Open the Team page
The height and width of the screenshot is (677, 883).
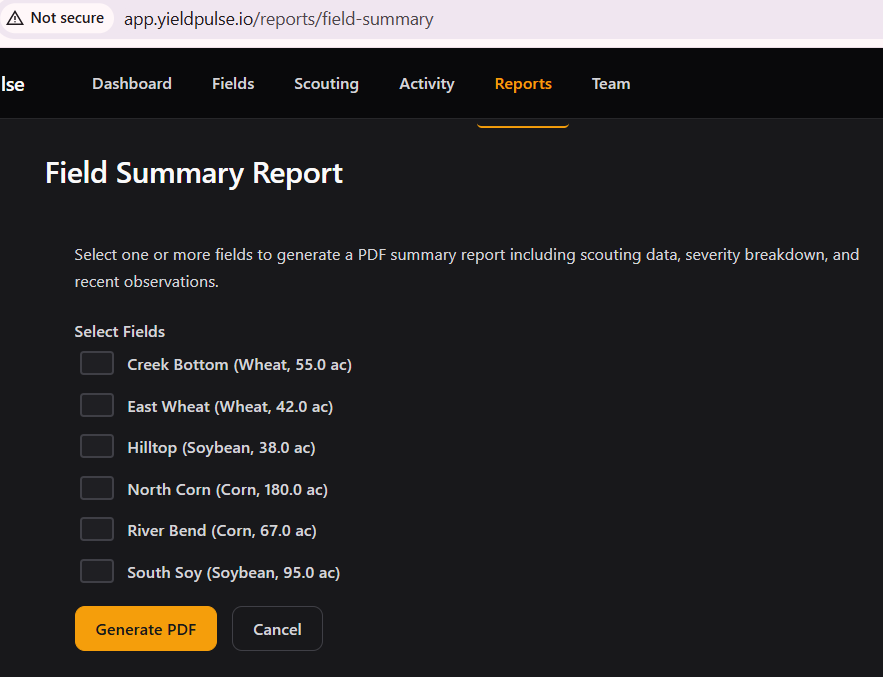click(x=611, y=84)
